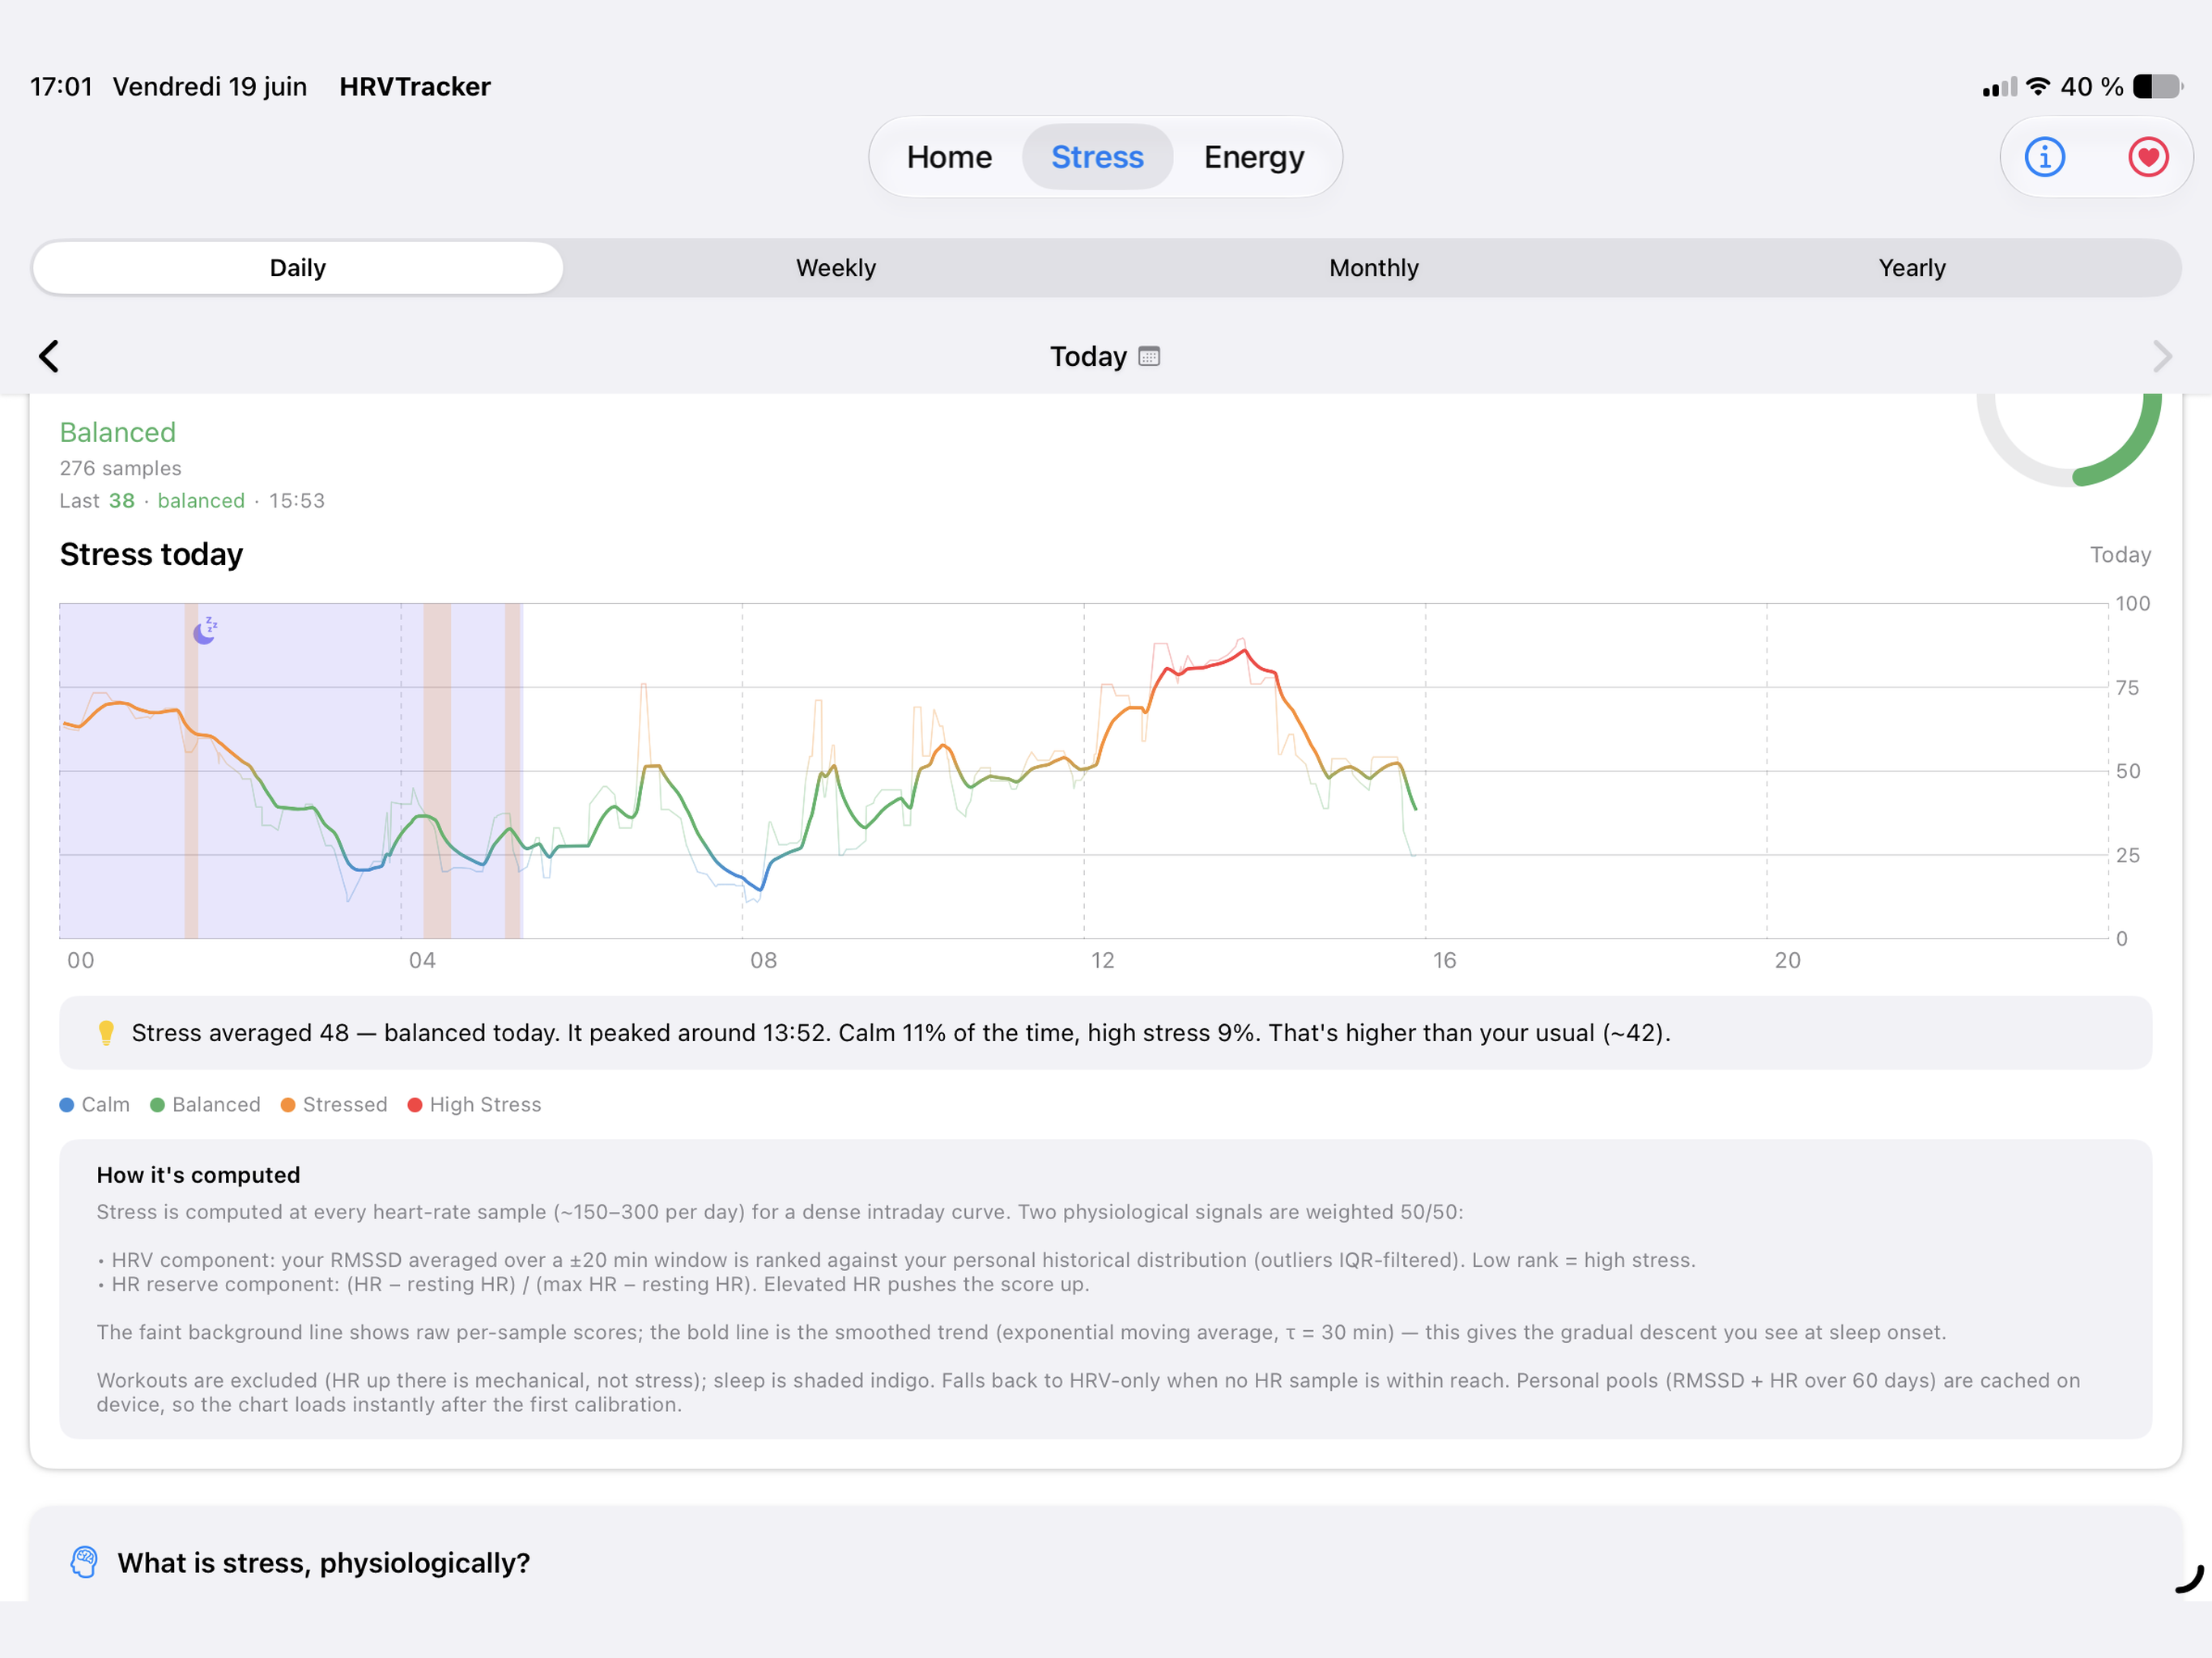Image resolution: width=2212 pixels, height=1658 pixels.
Task: Tap the Last 38 balanced 15:53 line
Action: [x=192, y=500]
